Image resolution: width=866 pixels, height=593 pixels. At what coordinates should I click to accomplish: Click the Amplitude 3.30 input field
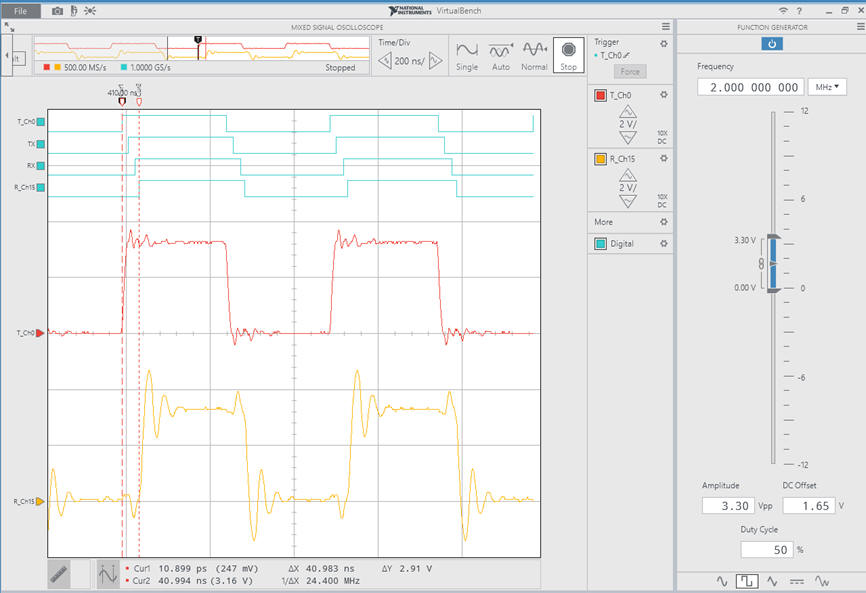click(x=728, y=506)
